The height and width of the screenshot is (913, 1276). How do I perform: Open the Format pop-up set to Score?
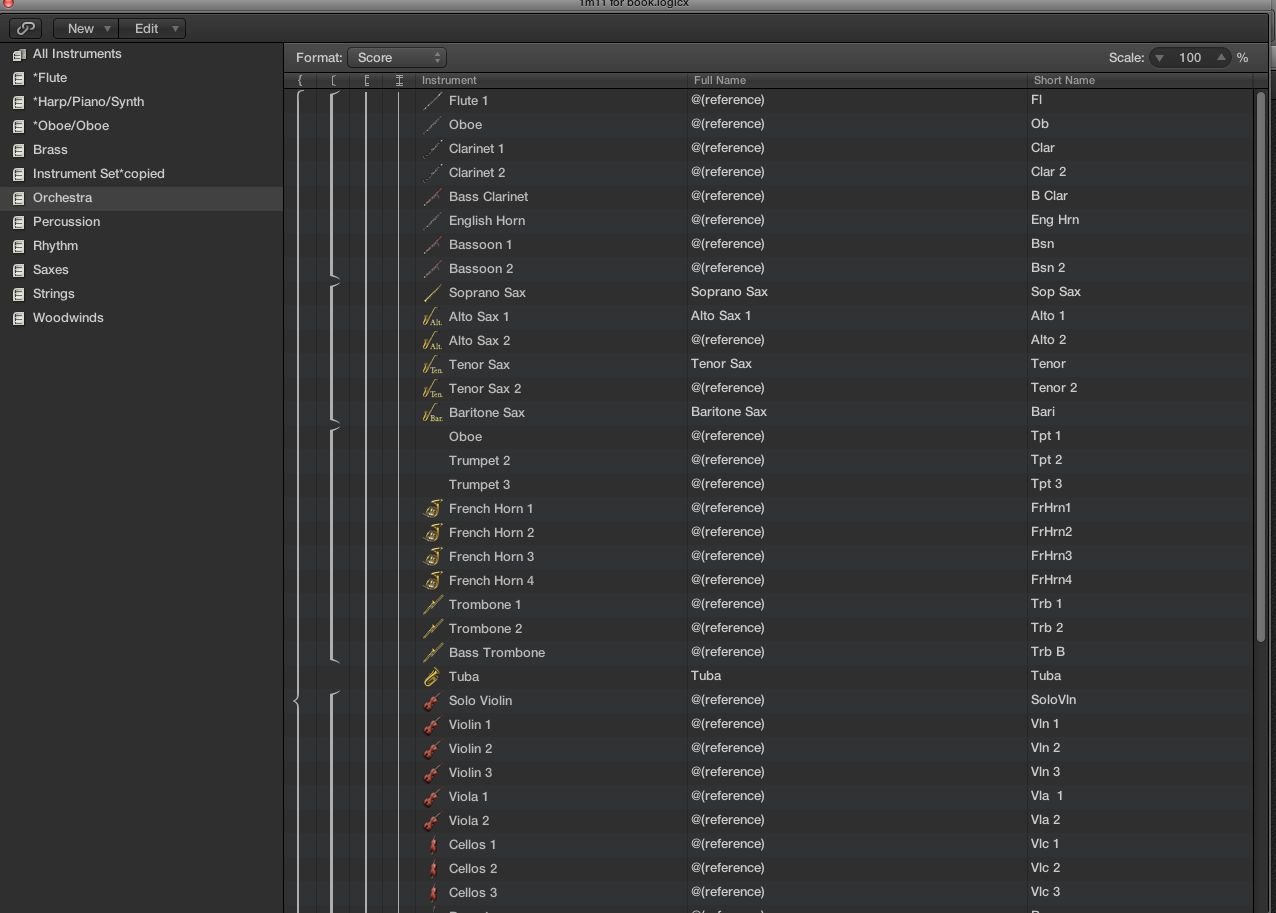click(397, 58)
